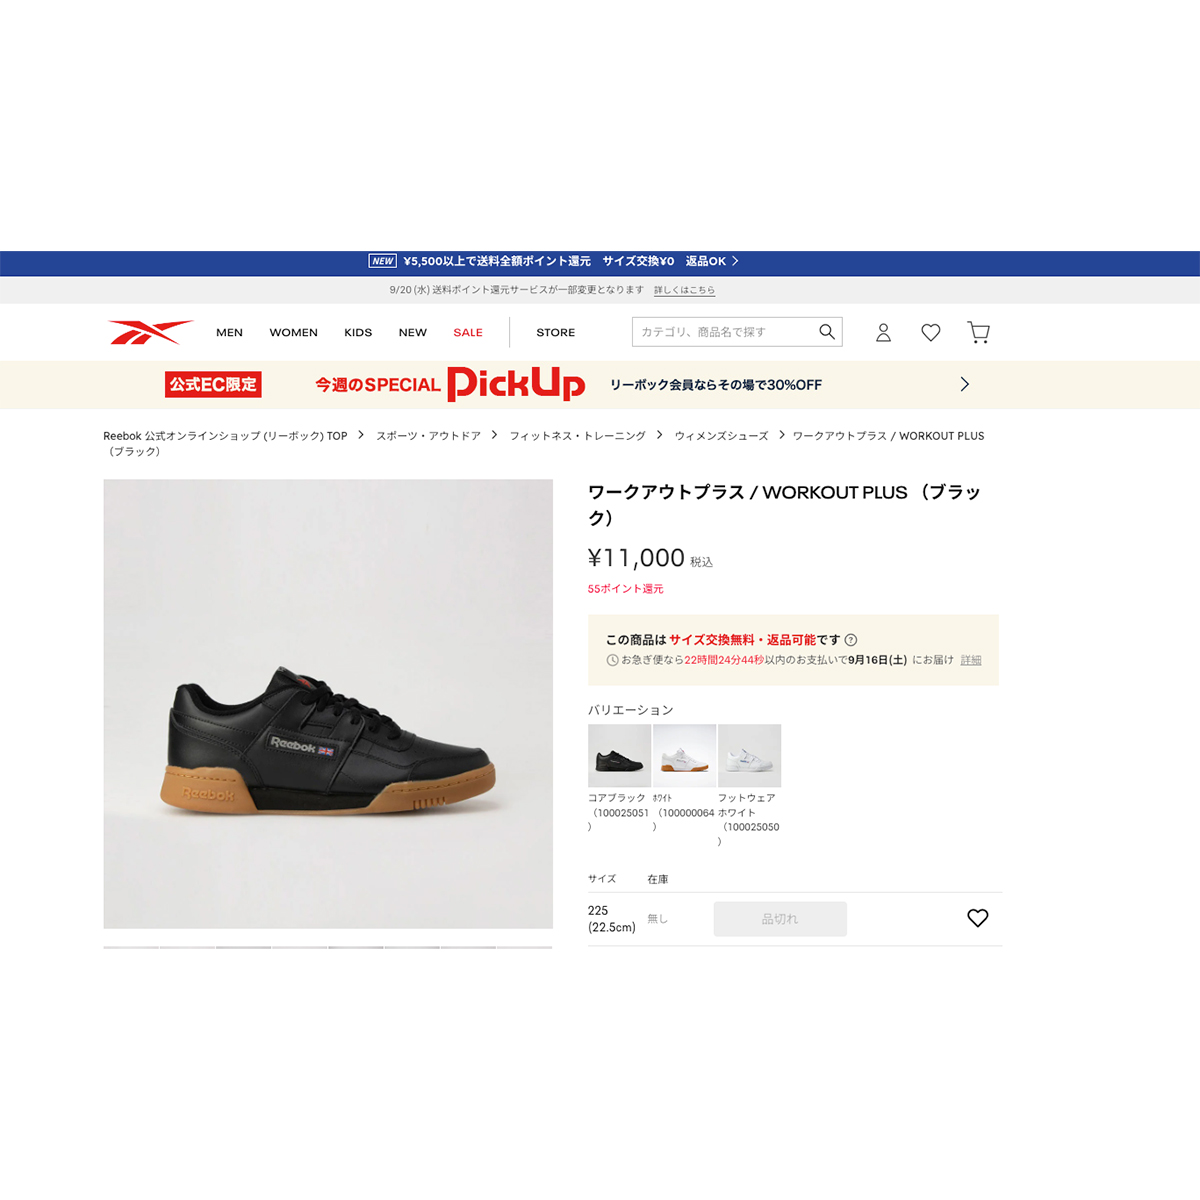The image size is (1200, 1200).
Task: Select the white gum sole variation
Action: pyautogui.click(x=684, y=756)
